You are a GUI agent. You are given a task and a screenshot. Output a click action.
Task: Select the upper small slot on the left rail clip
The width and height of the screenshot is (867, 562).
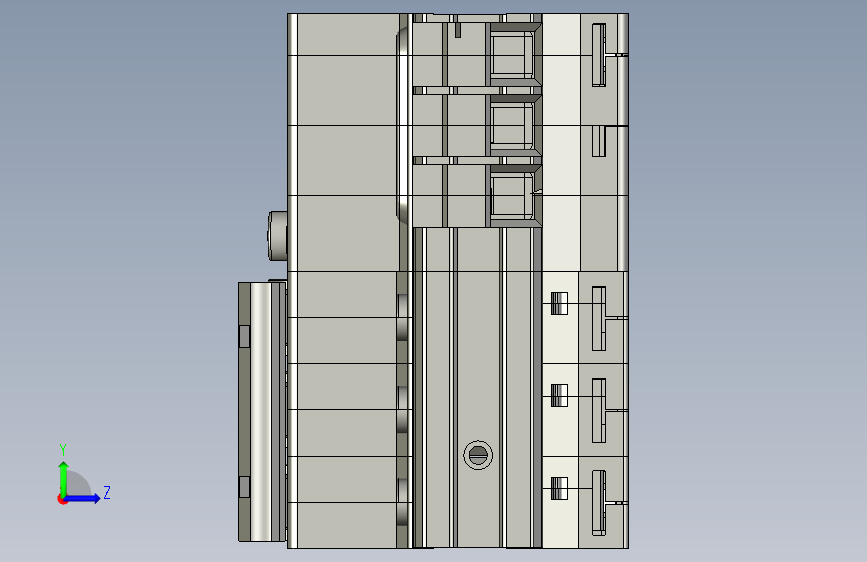click(244, 336)
